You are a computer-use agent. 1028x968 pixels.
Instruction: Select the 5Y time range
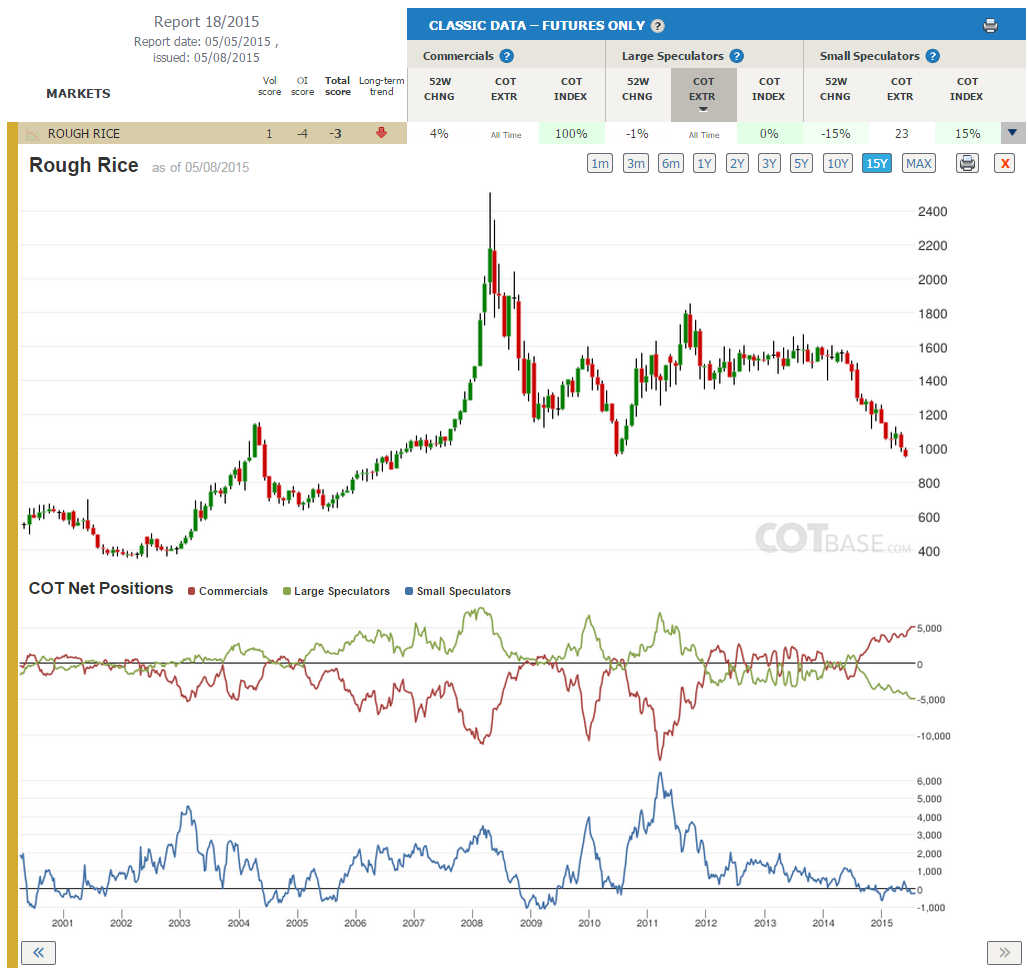pos(801,163)
